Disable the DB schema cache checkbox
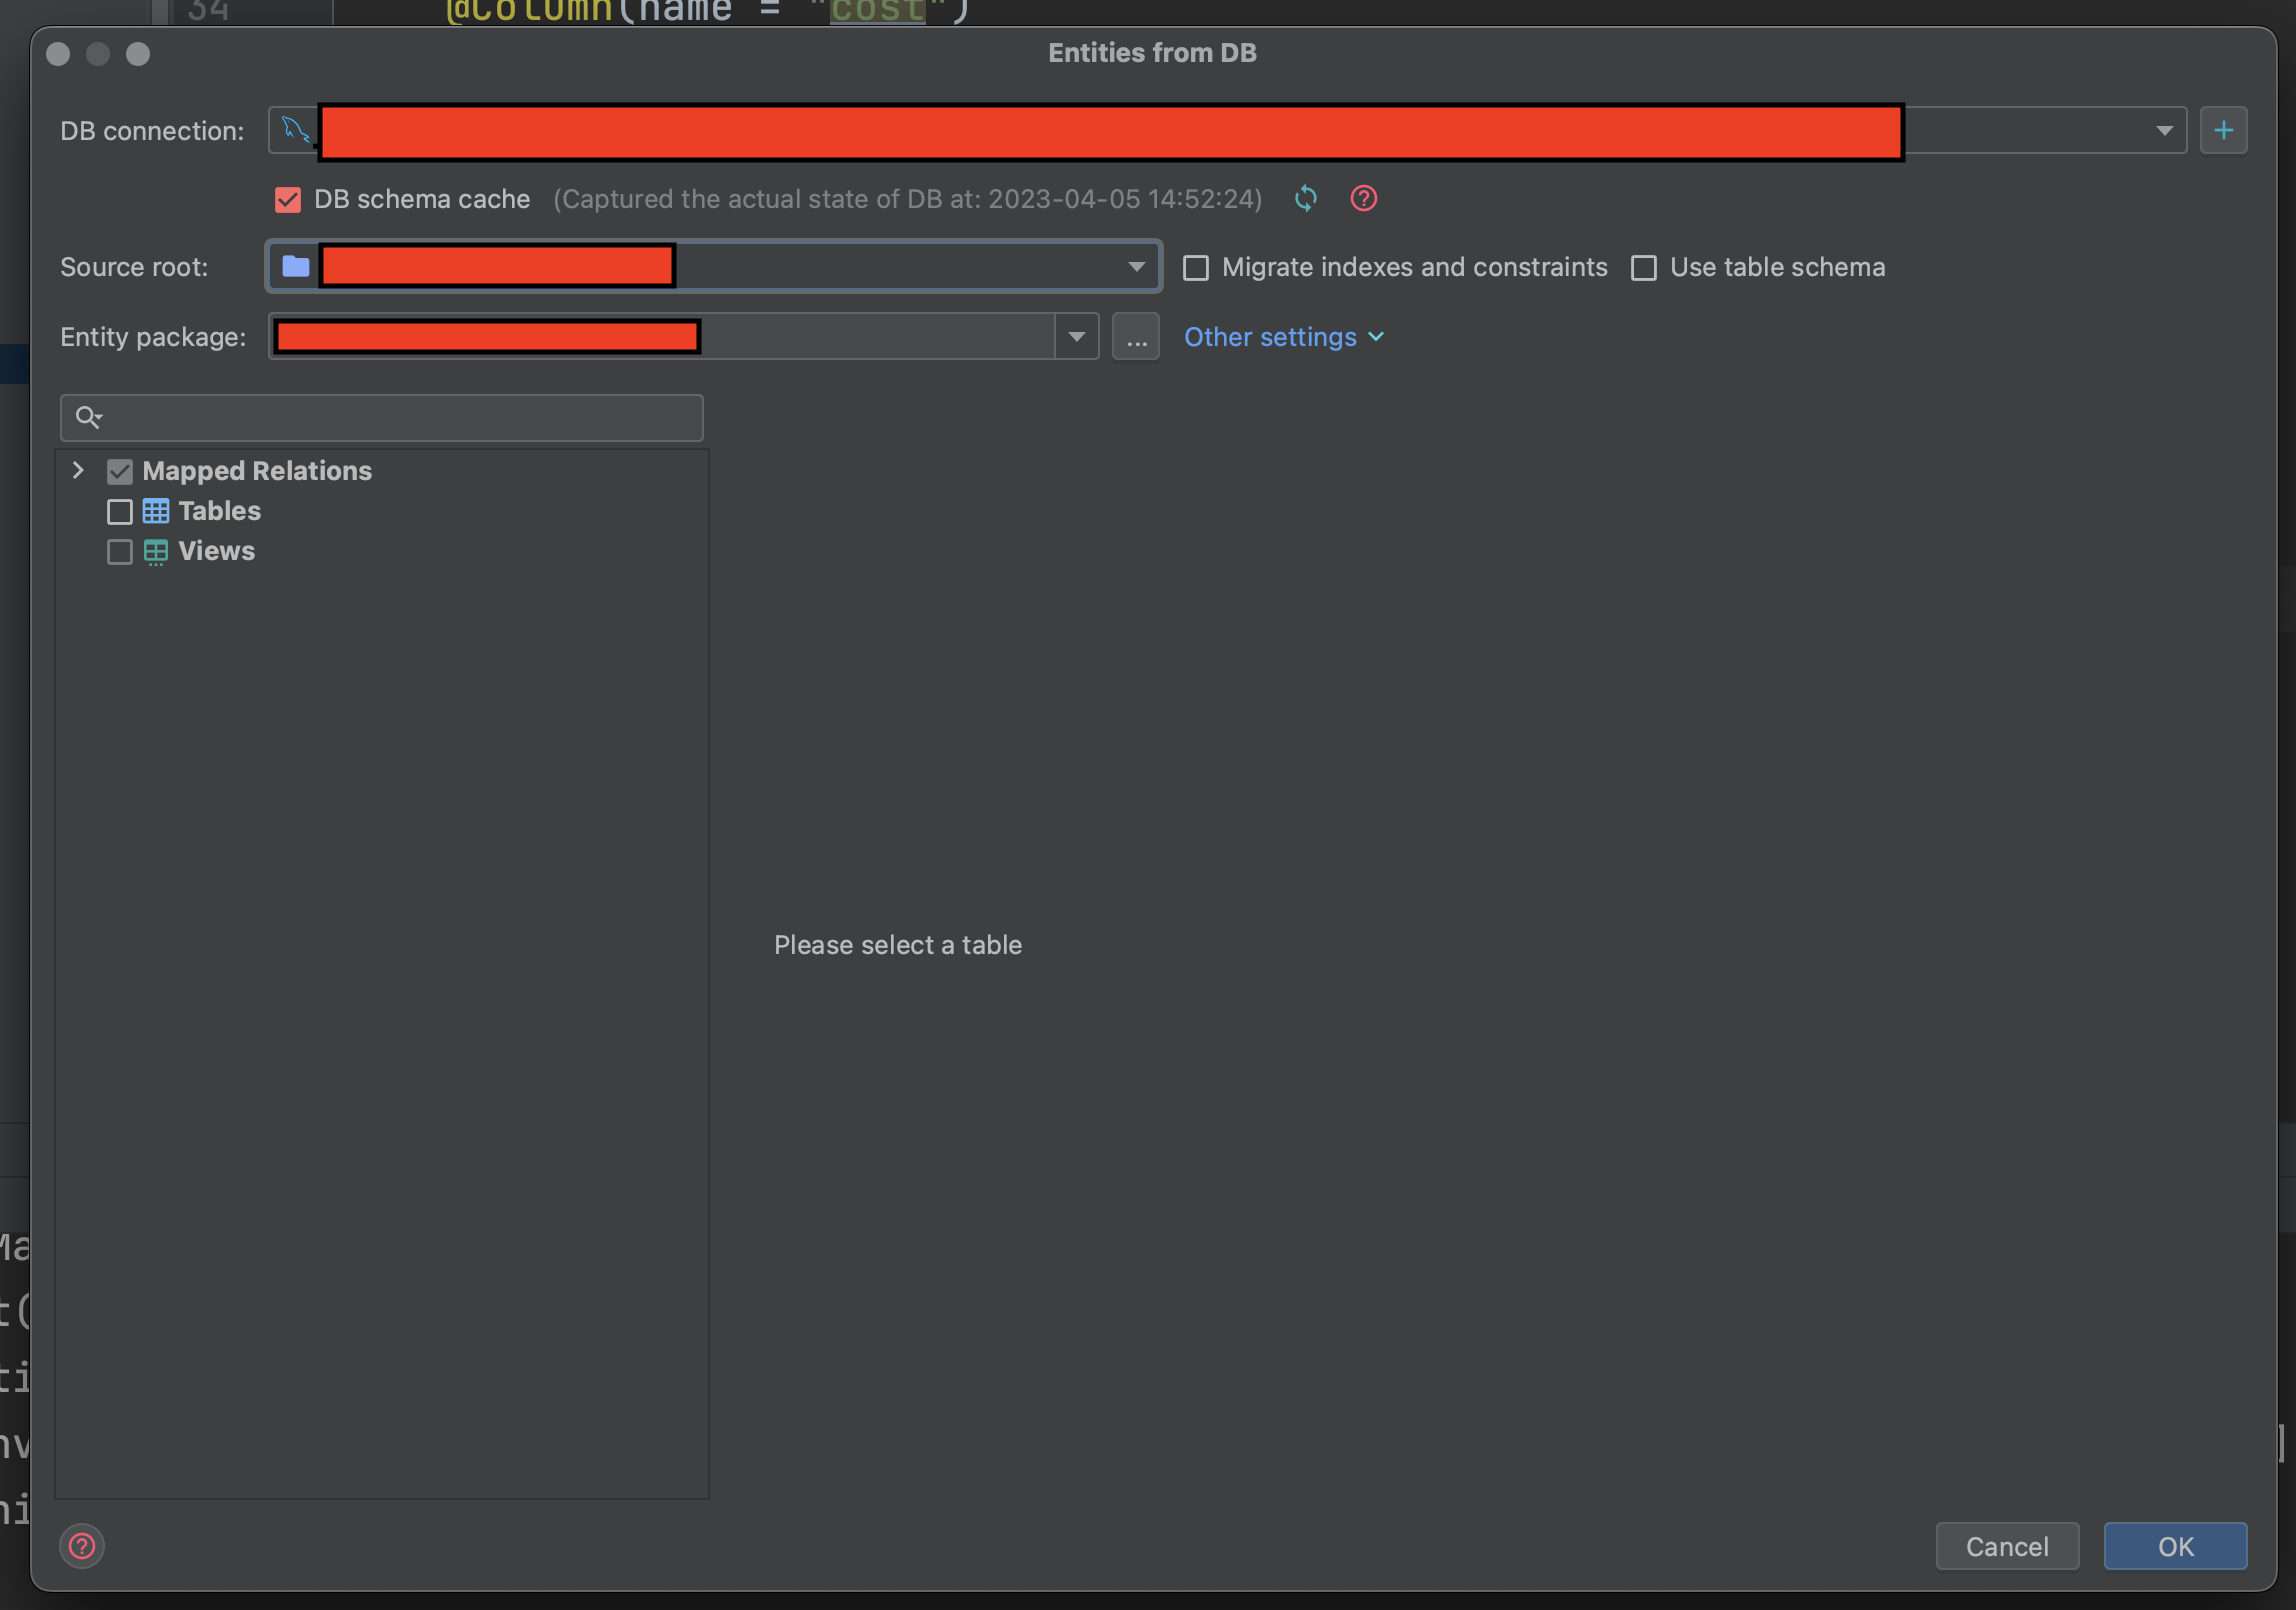 pyautogui.click(x=288, y=200)
